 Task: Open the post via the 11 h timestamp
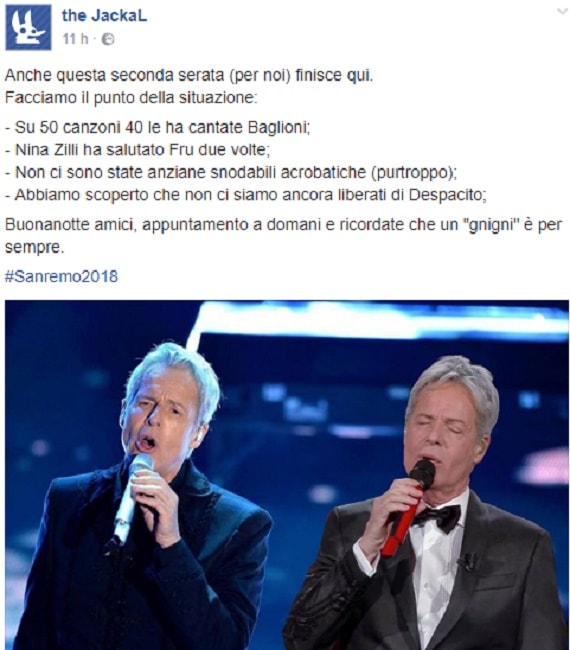coord(75,39)
